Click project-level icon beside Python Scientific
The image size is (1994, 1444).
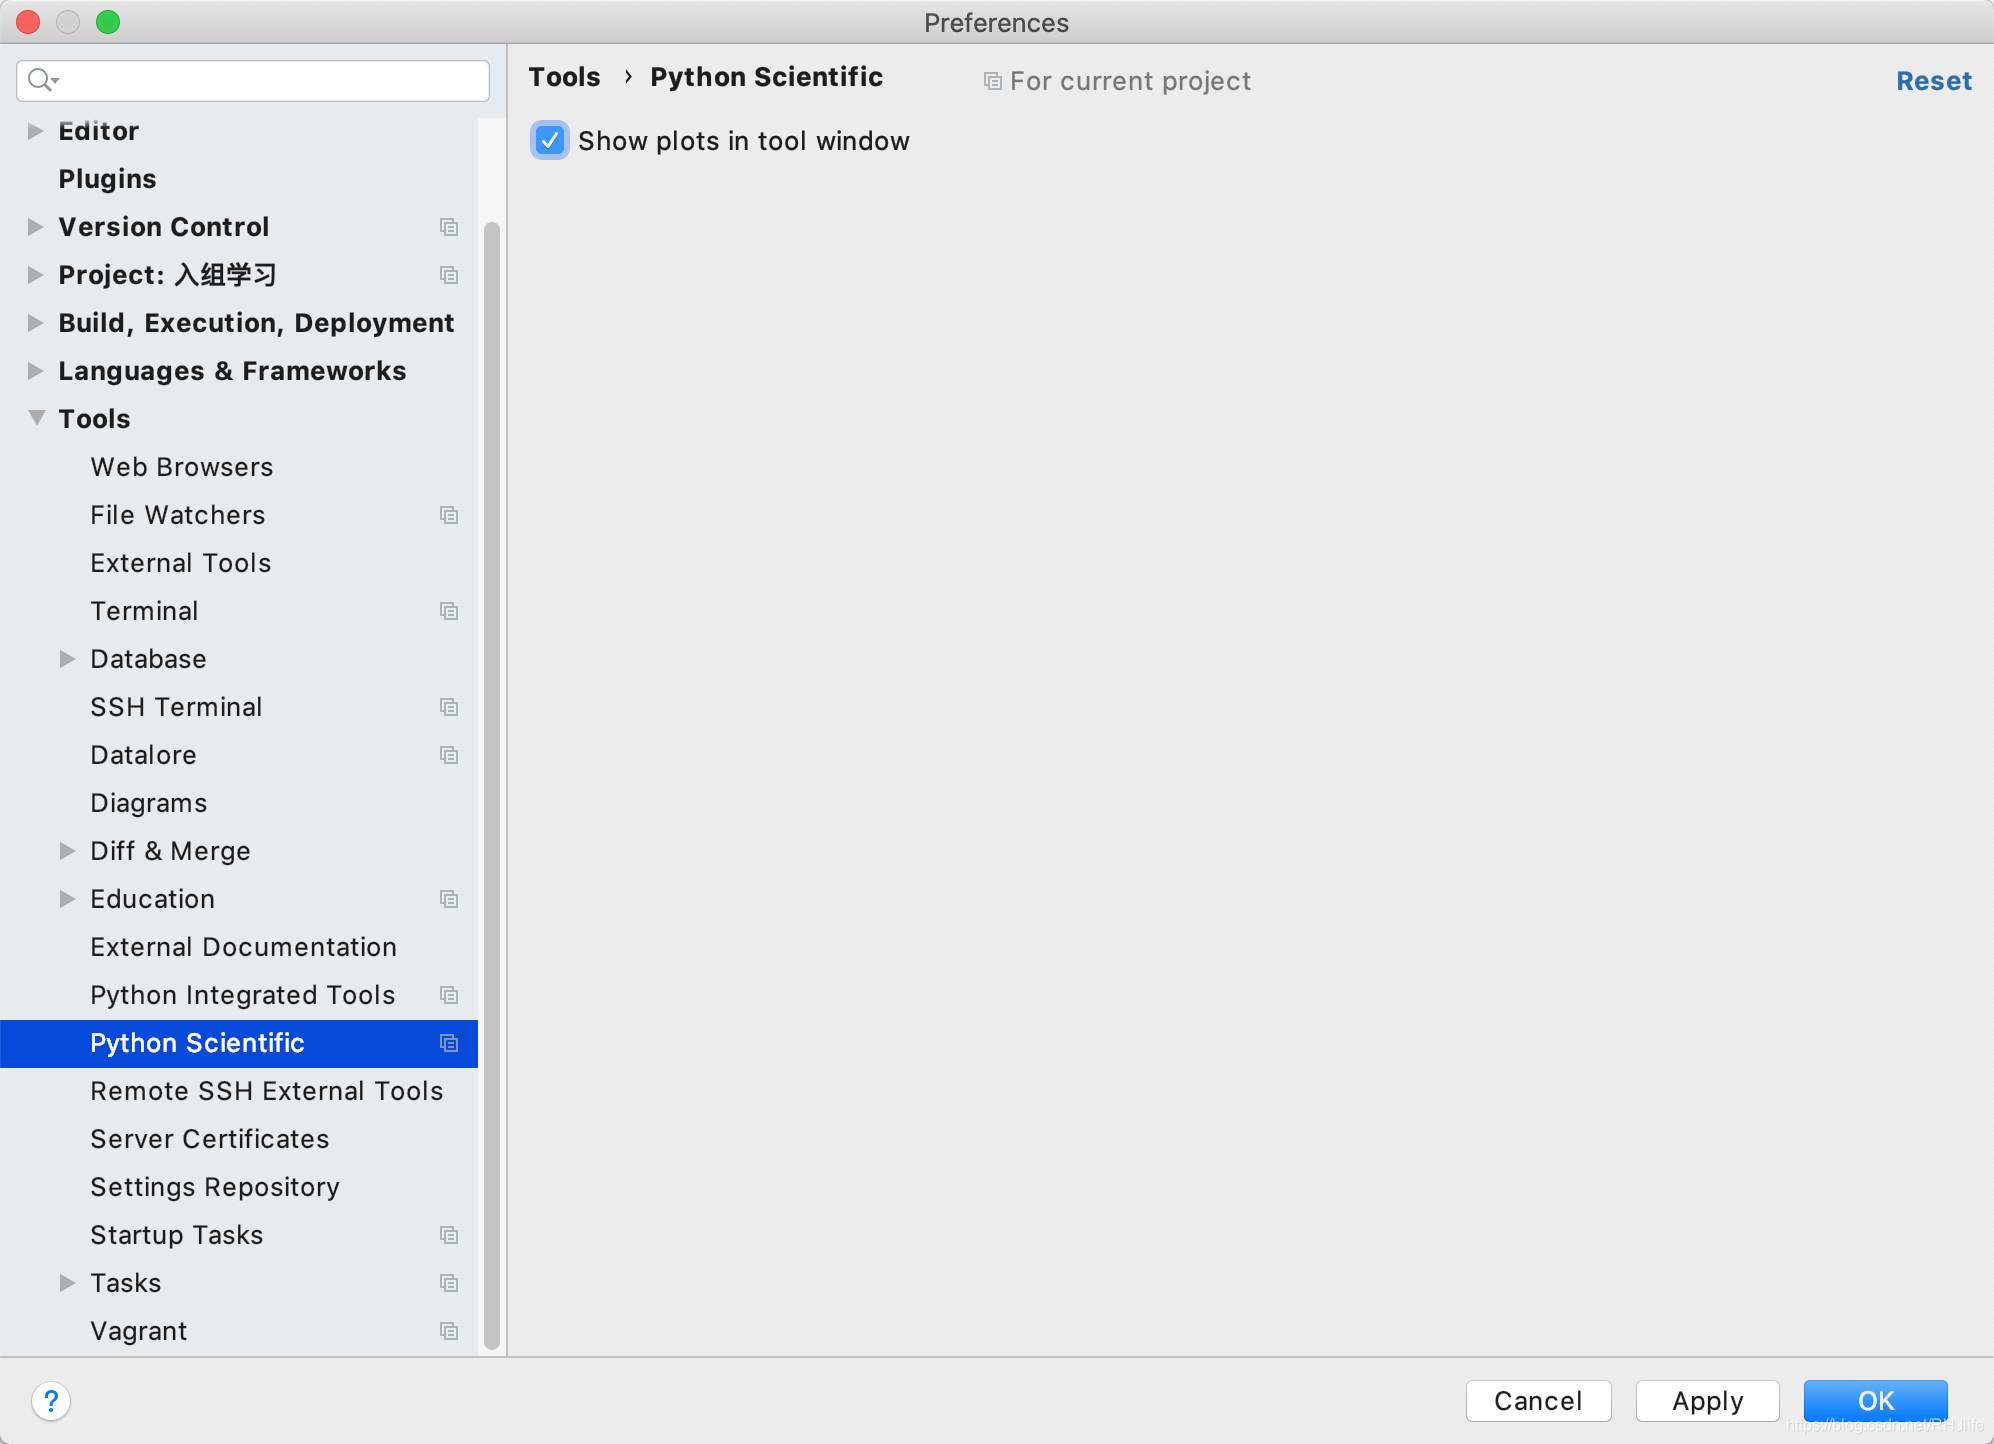[449, 1043]
